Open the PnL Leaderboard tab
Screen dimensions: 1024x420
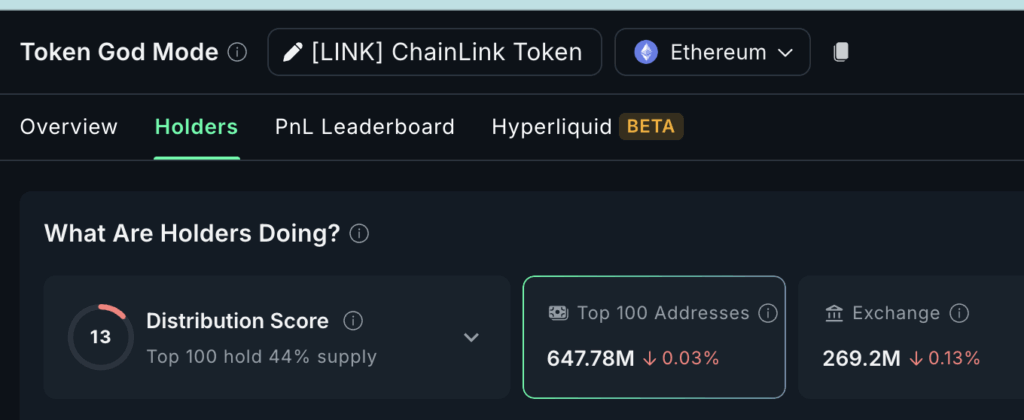(x=364, y=127)
